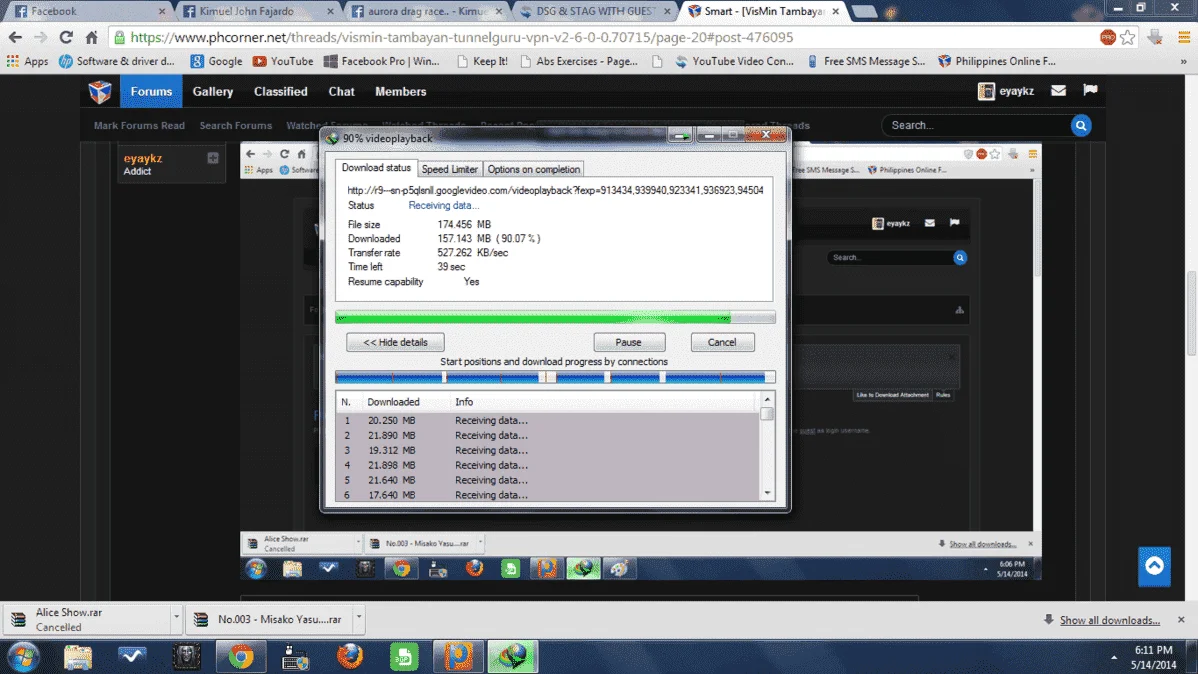Open the Members navigation item

click(x=400, y=92)
